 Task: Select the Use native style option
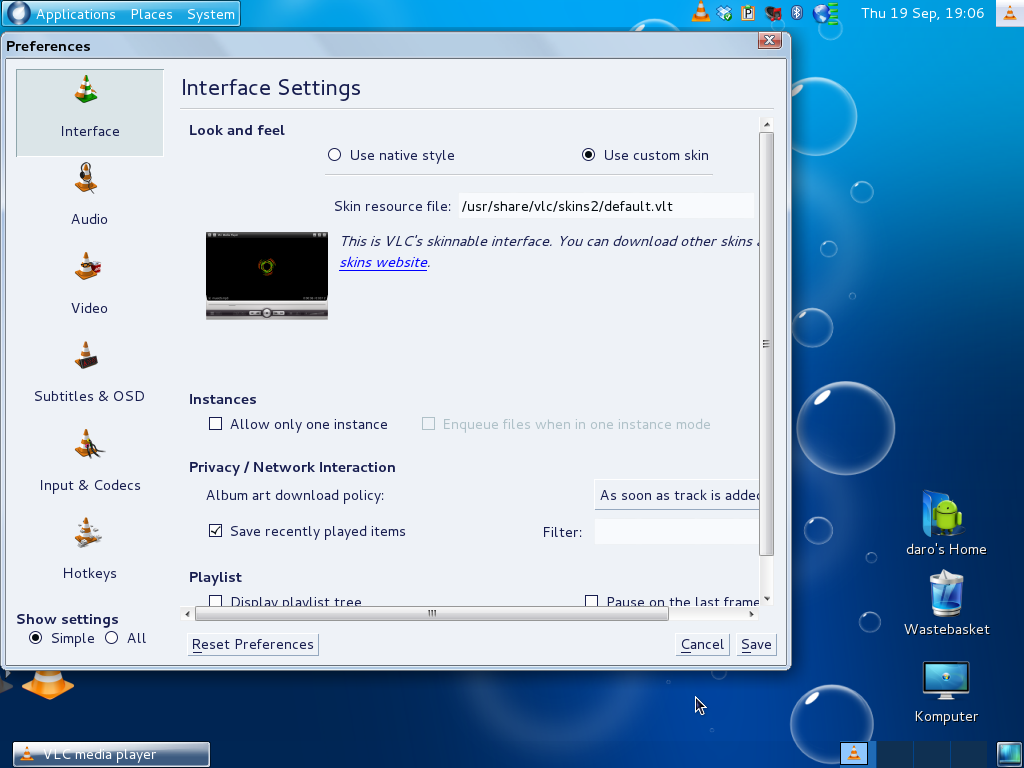click(335, 155)
